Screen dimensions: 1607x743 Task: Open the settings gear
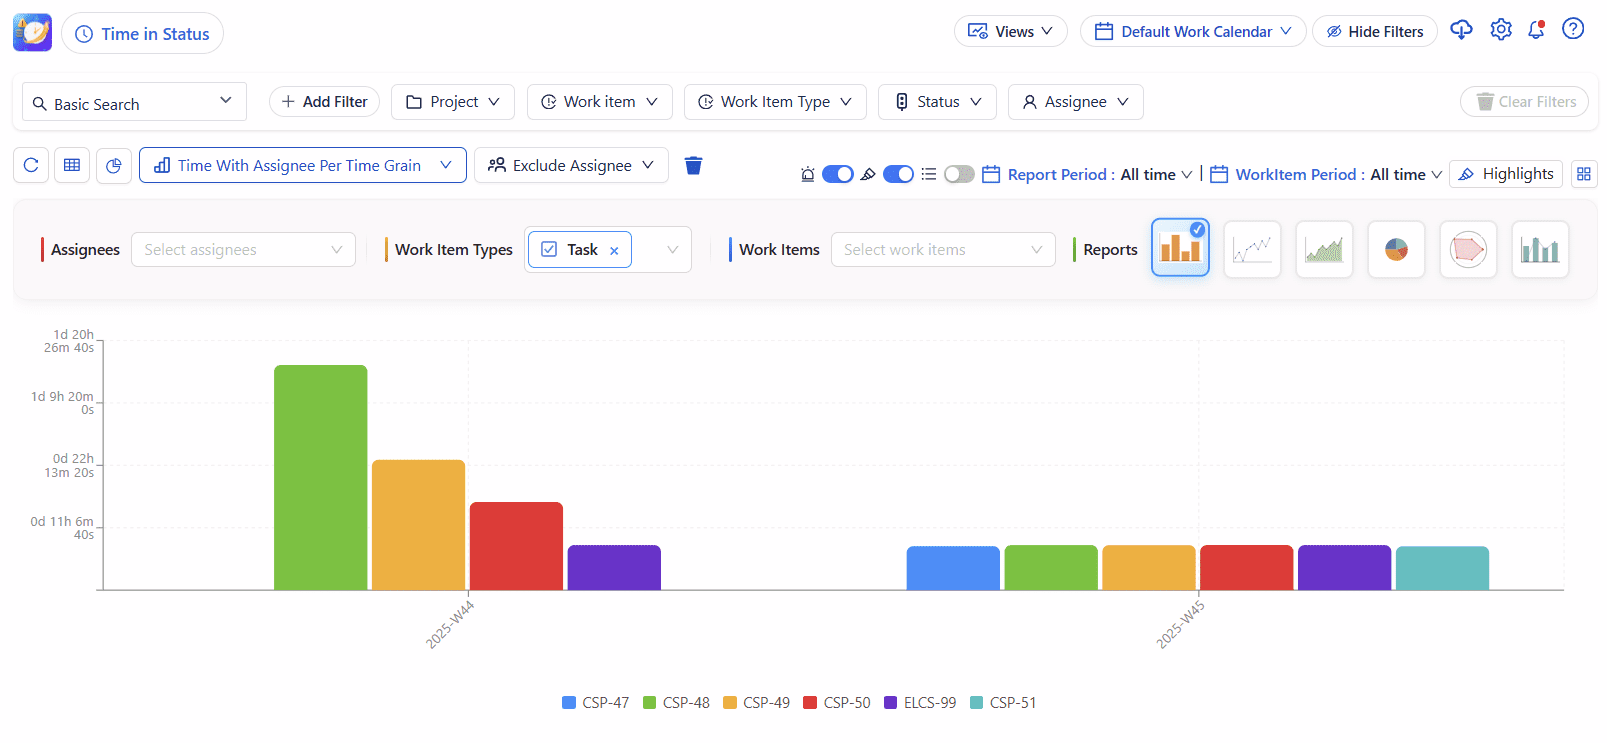tap(1500, 30)
